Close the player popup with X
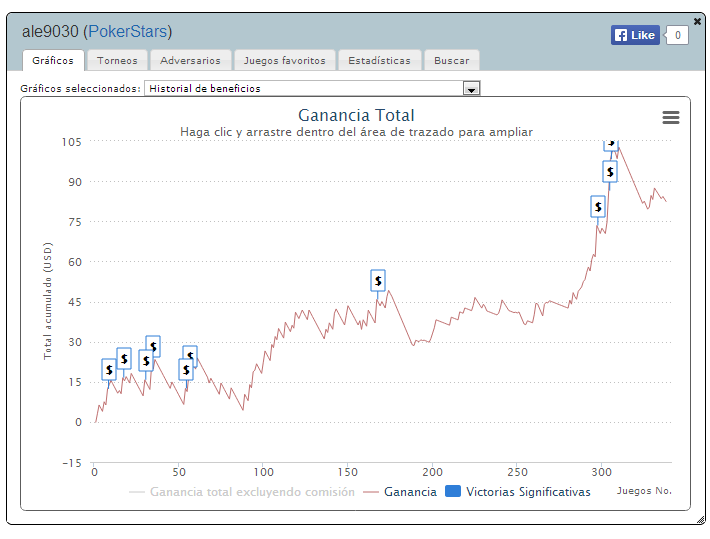The image size is (710, 539). tap(697, 21)
